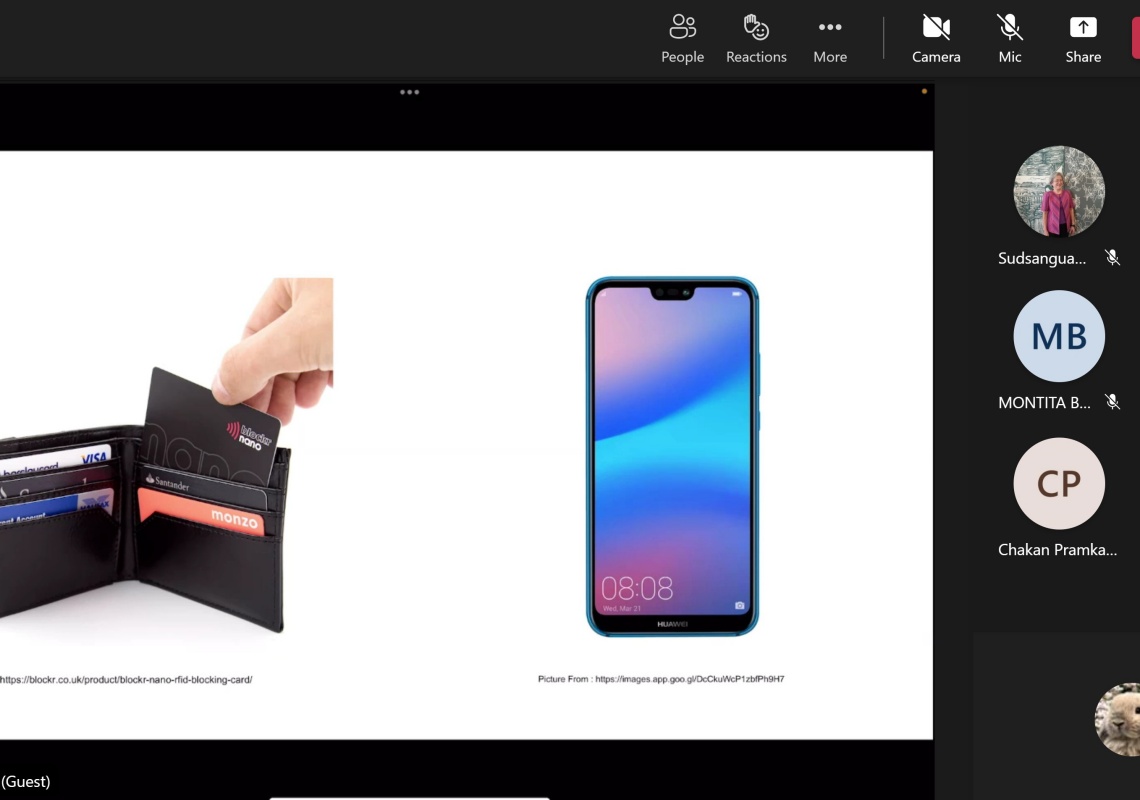Click the blockr.co.uk product link
Viewport: 1140px width, 800px height.
pyautogui.click(x=126, y=680)
